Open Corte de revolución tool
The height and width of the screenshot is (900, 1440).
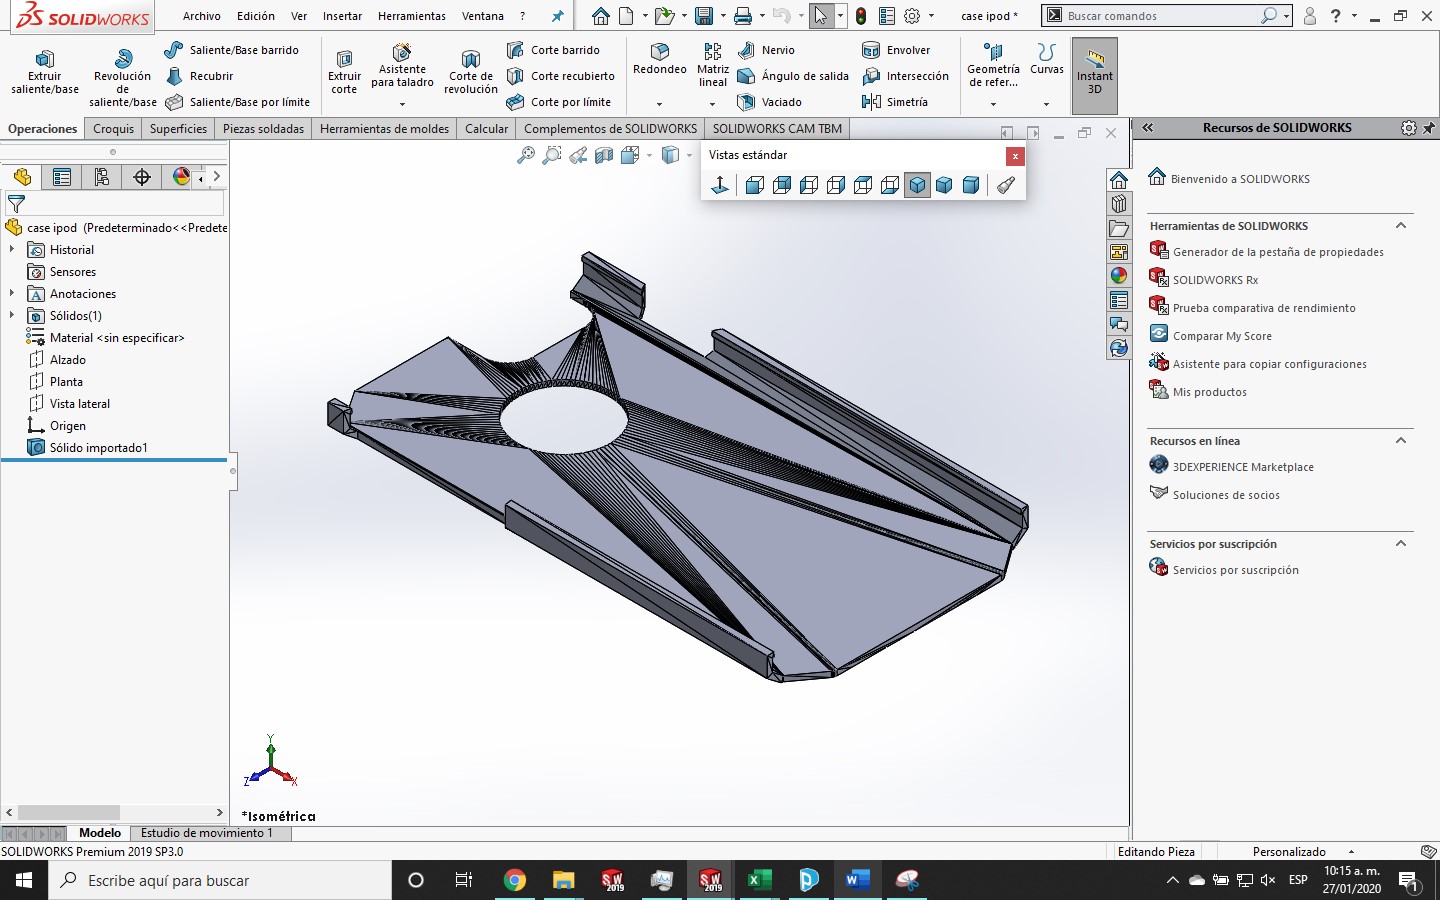pos(470,72)
